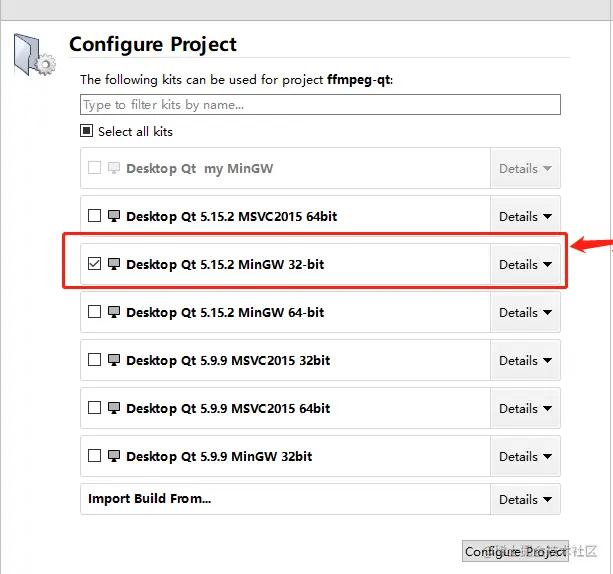Click the Configure Project button
613x574 pixels.
coord(515,551)
